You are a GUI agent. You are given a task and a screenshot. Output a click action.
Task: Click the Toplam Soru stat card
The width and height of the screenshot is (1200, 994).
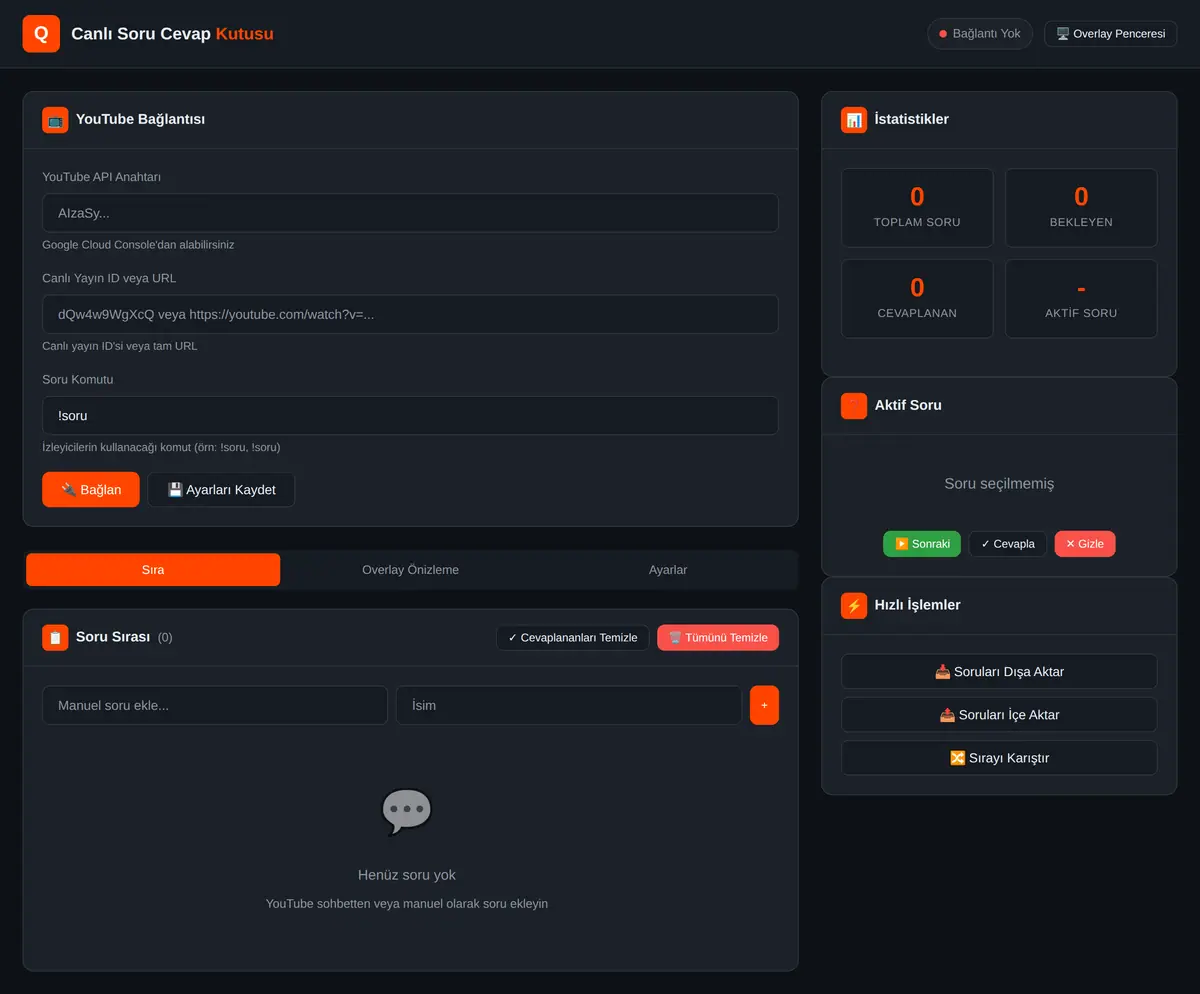click(917, 208)
